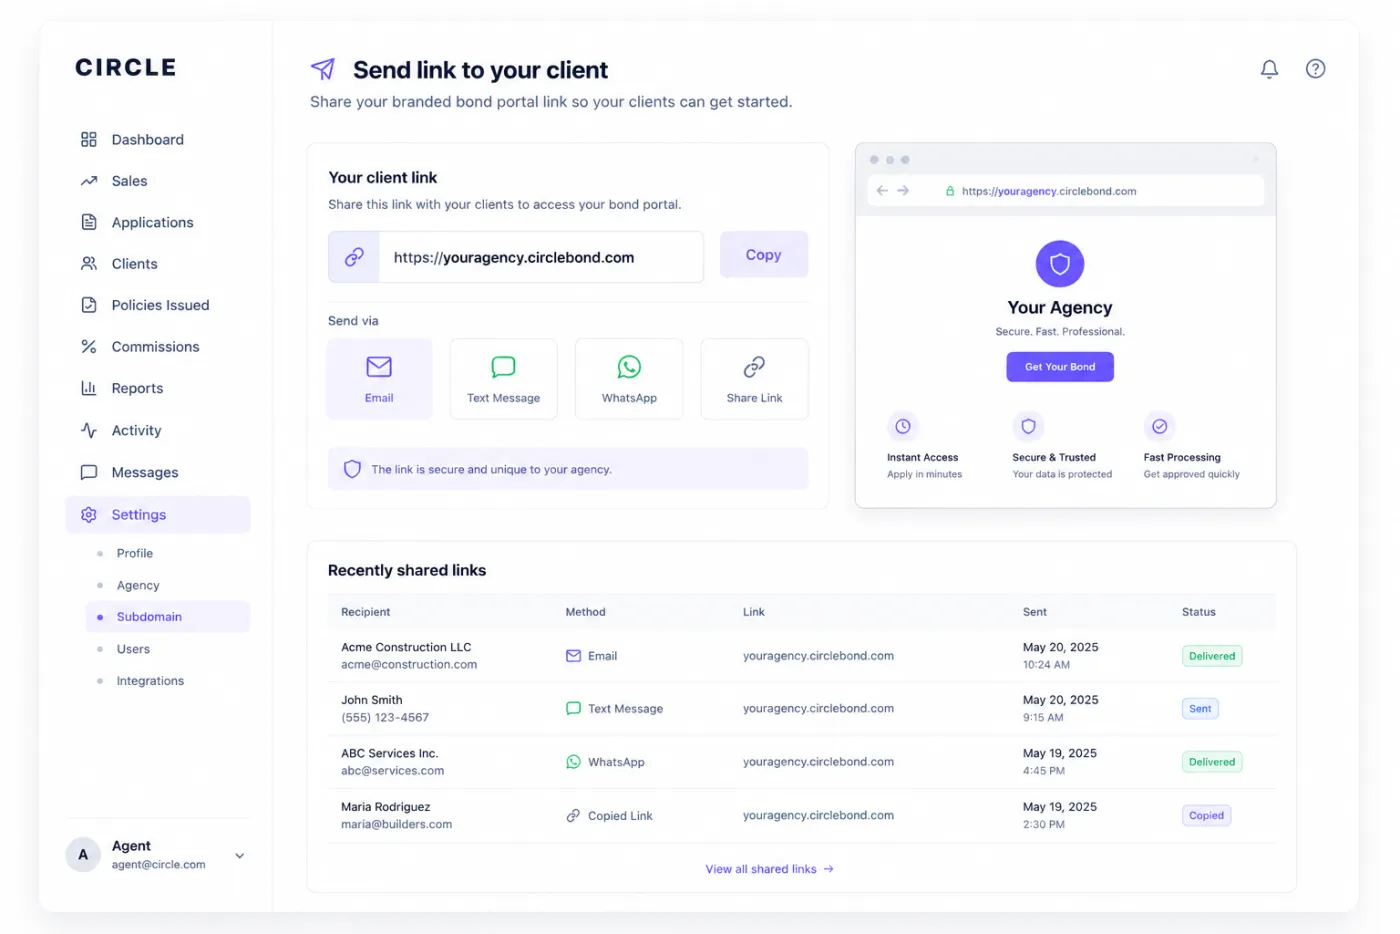Screen dimensions: 1400x934
Task: Click the Delivered status for Acme Construction
Action: 1212,656
